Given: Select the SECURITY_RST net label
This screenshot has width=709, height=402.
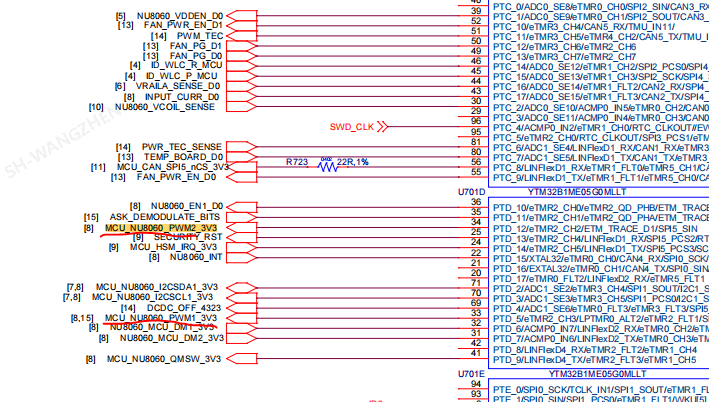Looking at the screenshot, I should pos(187,237).
